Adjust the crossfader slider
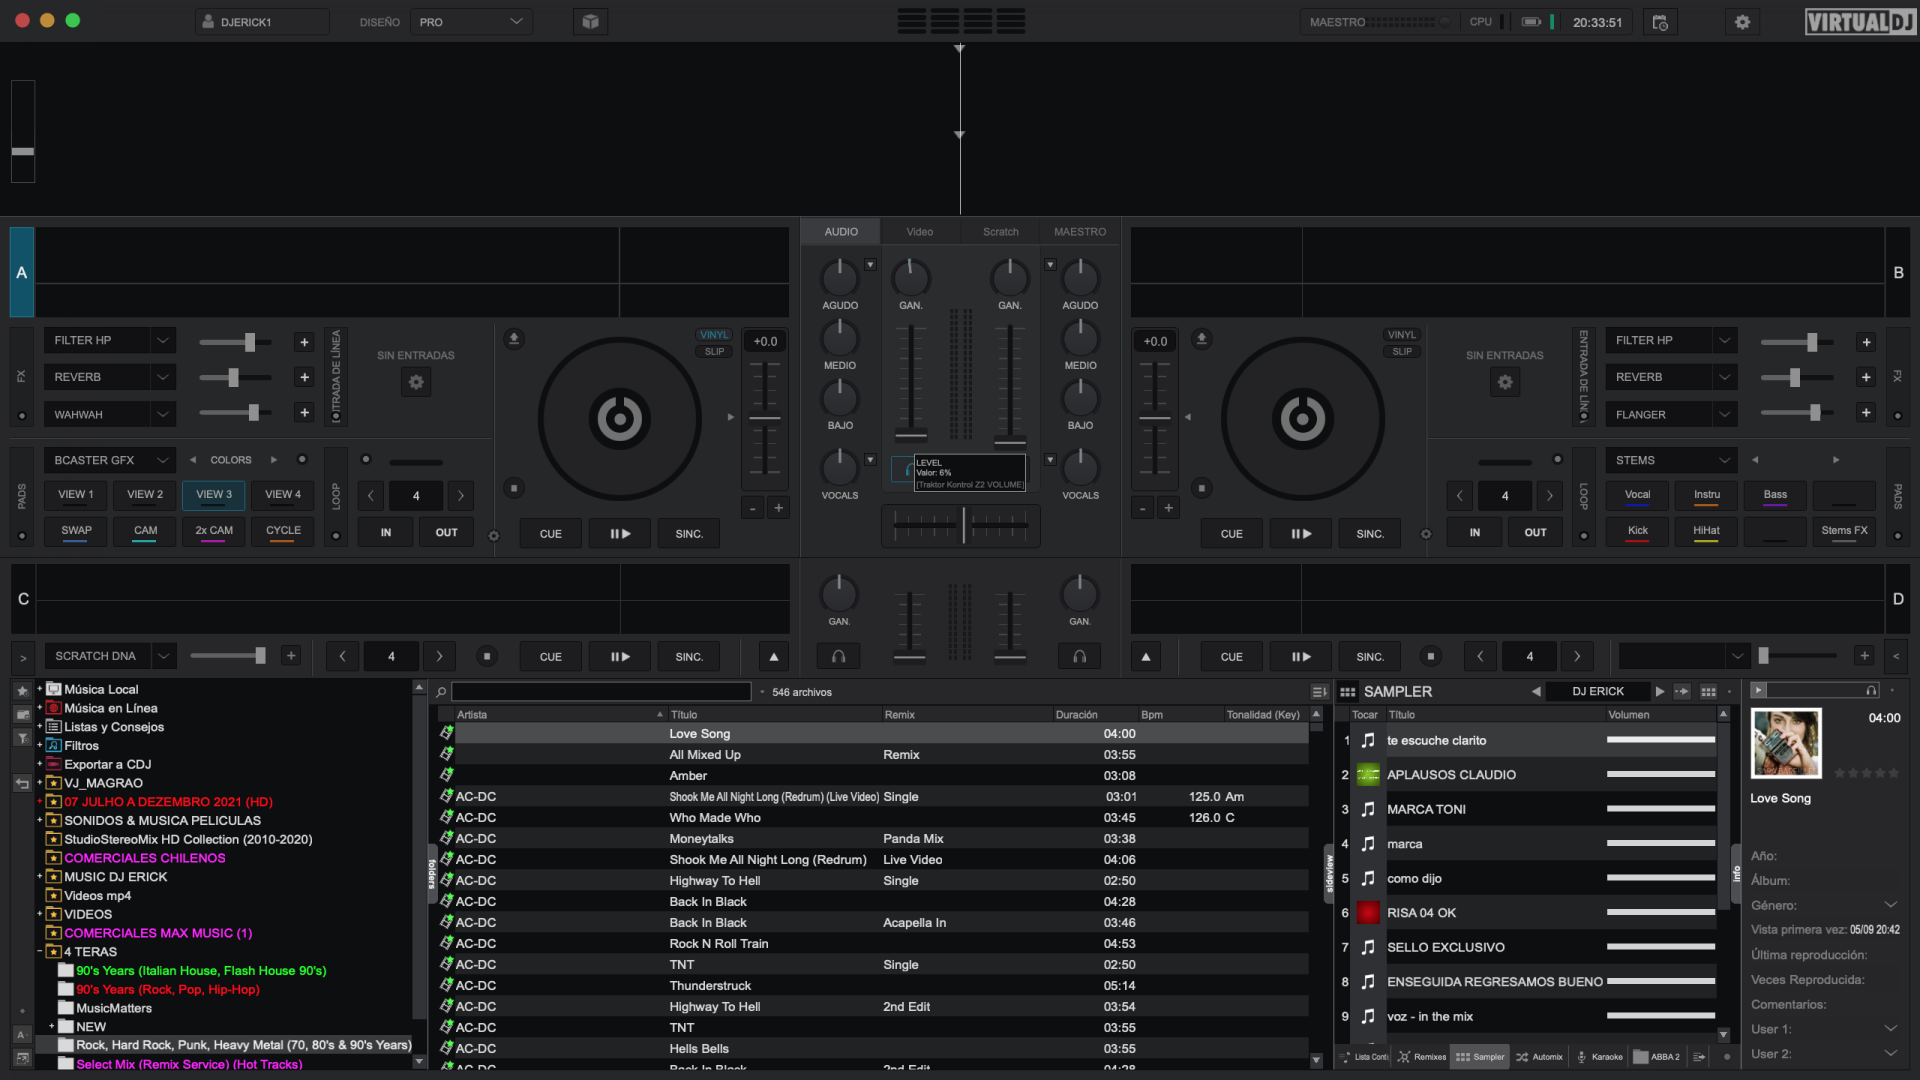 (962, 524)
